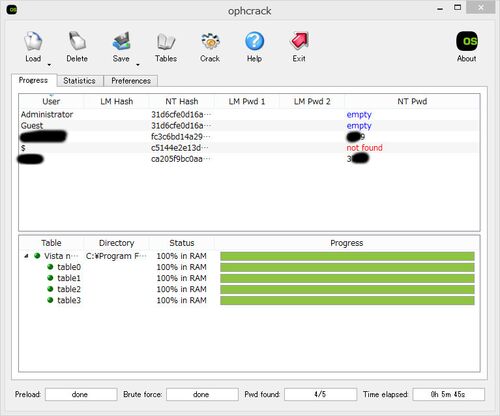
Task: Click the ca205f9bc0aa hash cell
Action: (x=181, y=159)
